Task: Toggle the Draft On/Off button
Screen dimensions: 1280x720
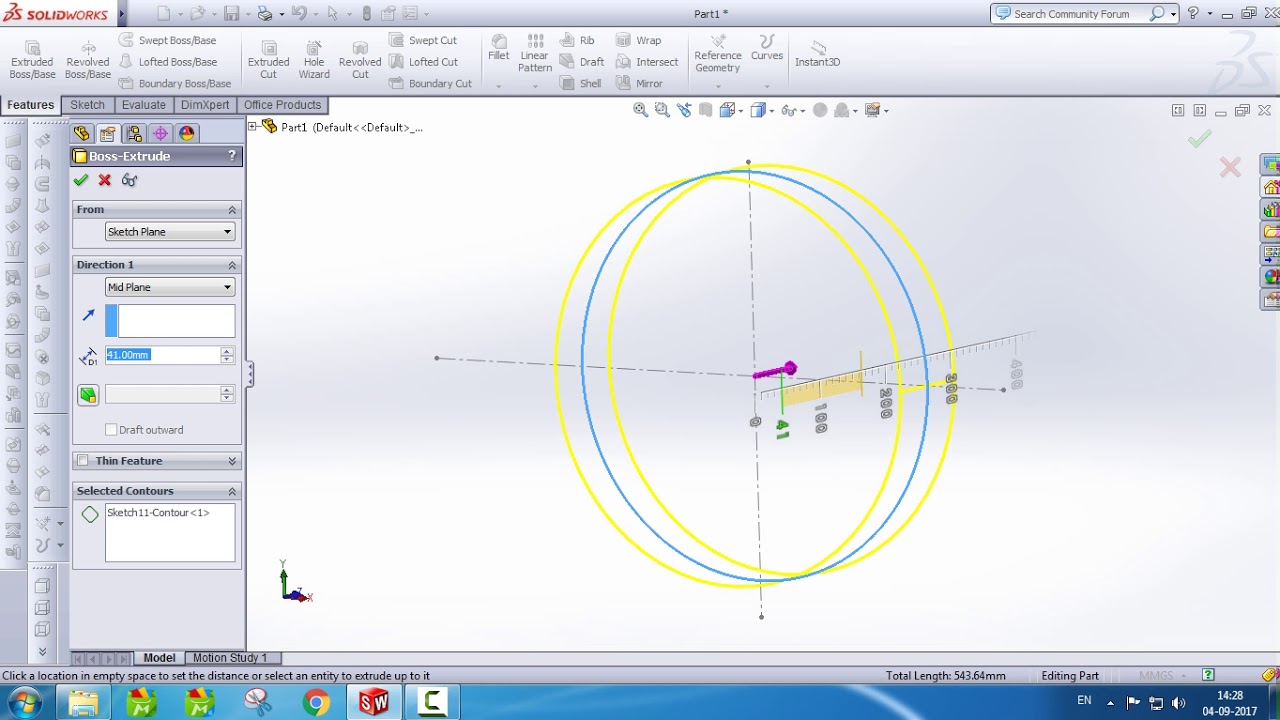Action: (88, 395)
